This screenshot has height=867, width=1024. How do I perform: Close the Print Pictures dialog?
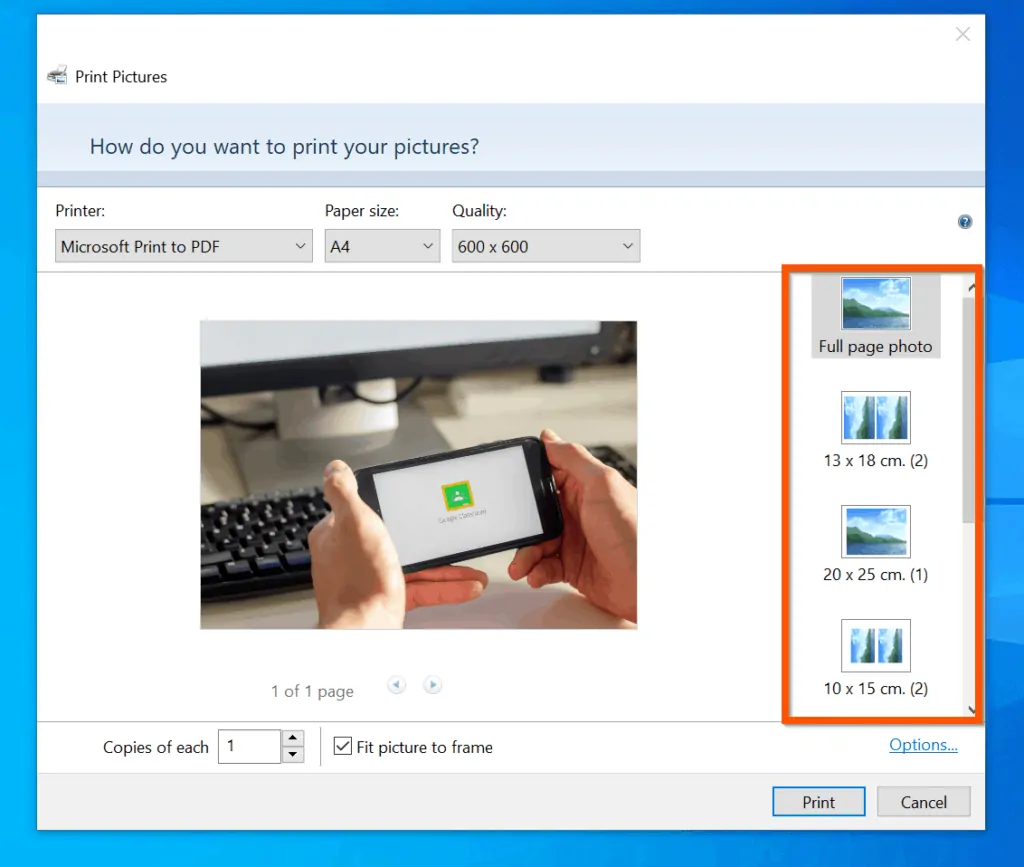pos(962,35)
